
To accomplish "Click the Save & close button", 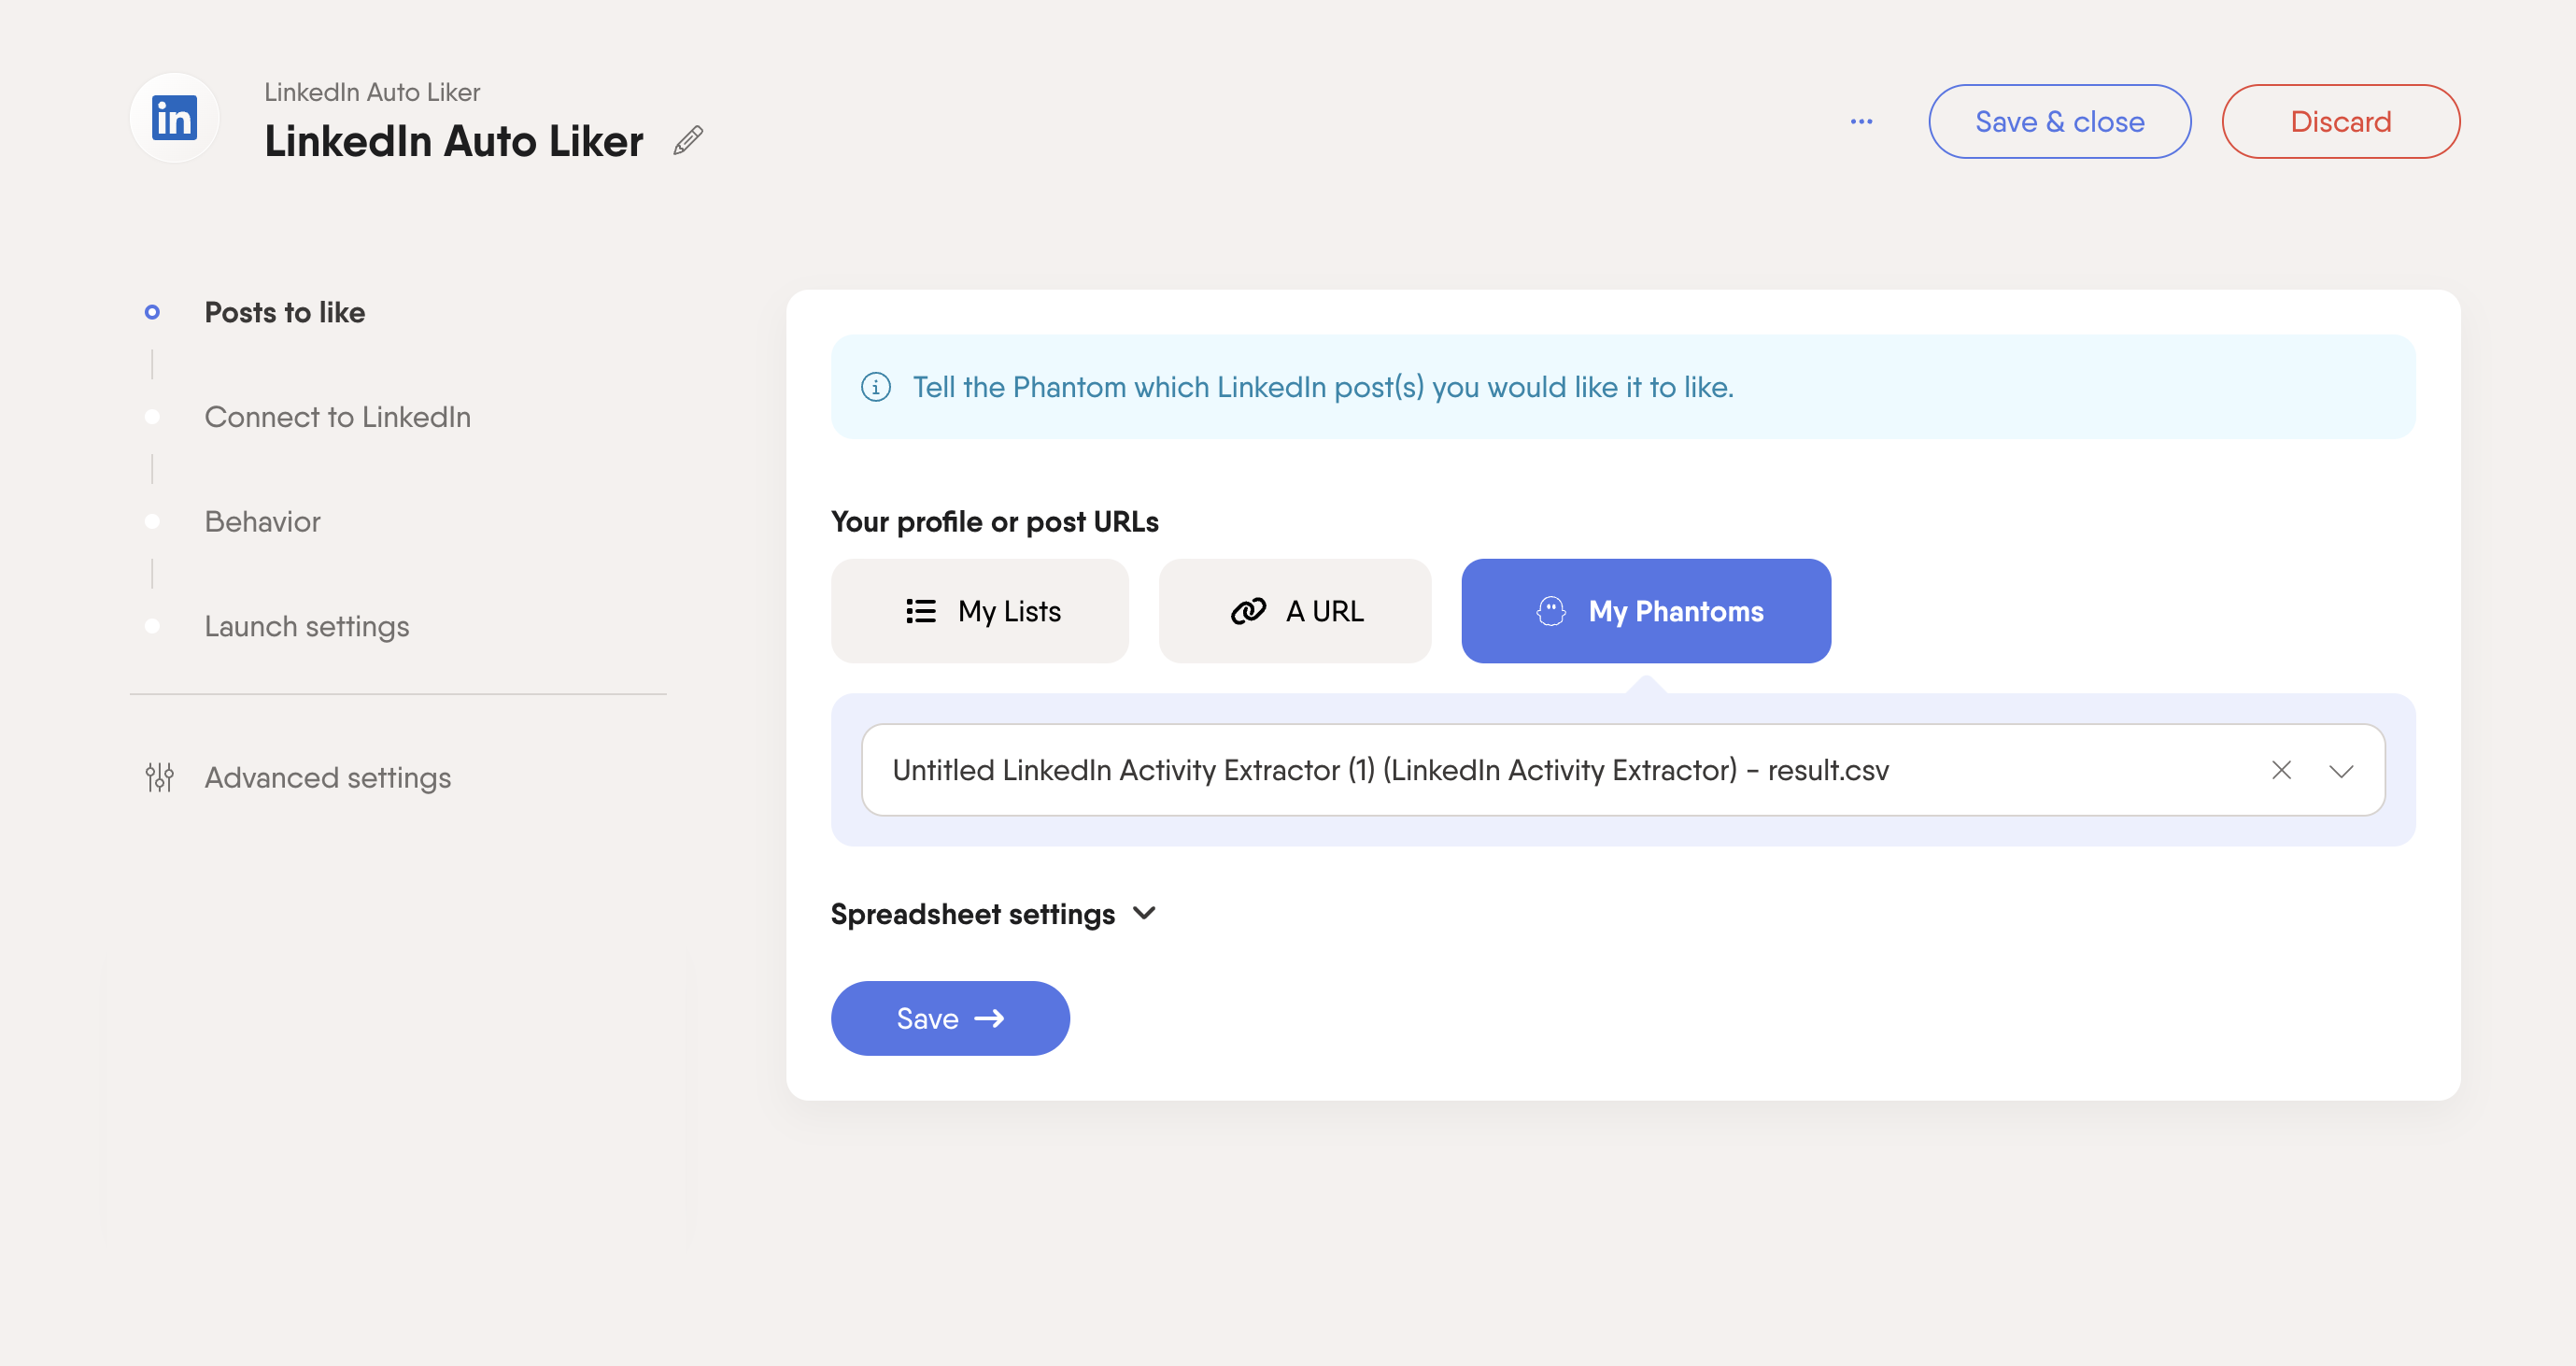I will point(2060,121).
